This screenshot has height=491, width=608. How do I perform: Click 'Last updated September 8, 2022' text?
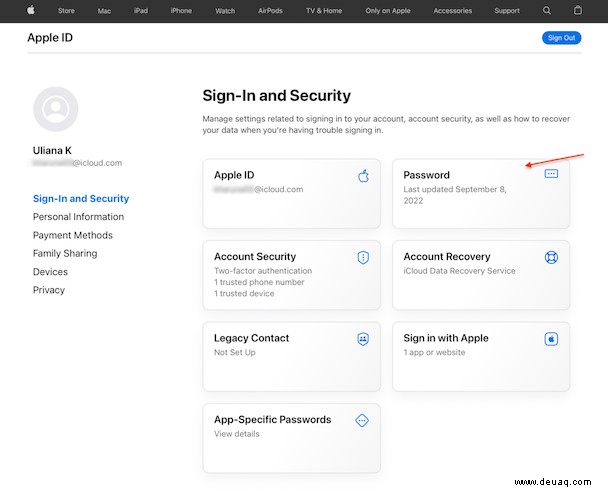click(x=455, y=195)
